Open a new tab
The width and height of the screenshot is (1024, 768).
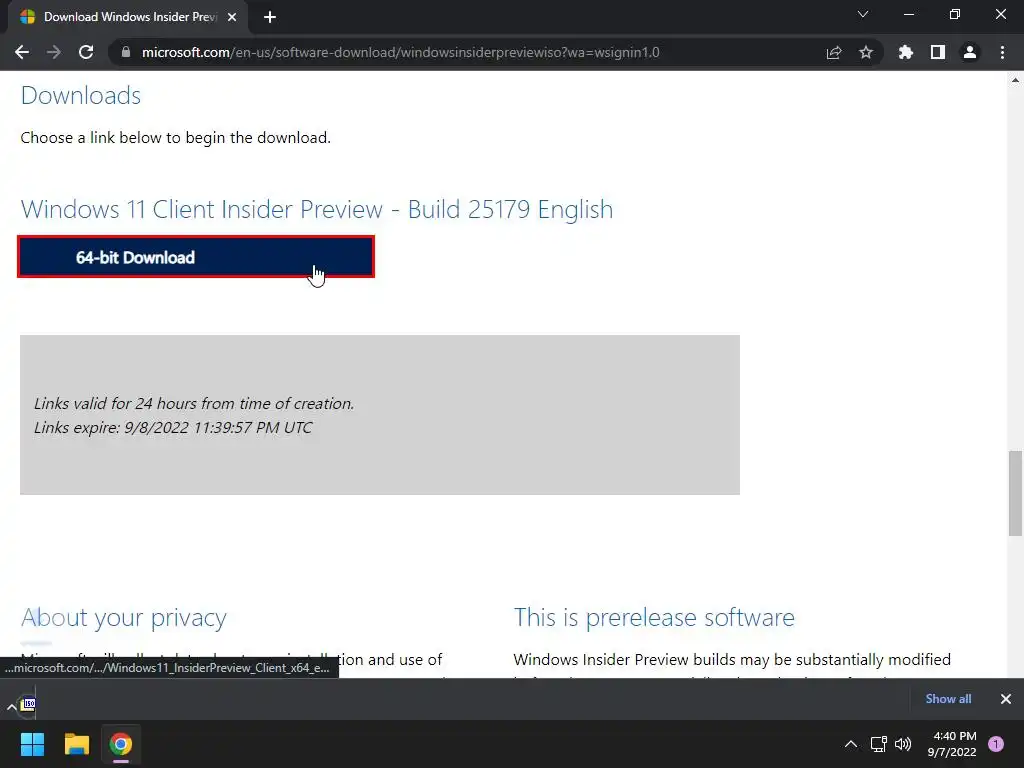(x=270, y=17)
